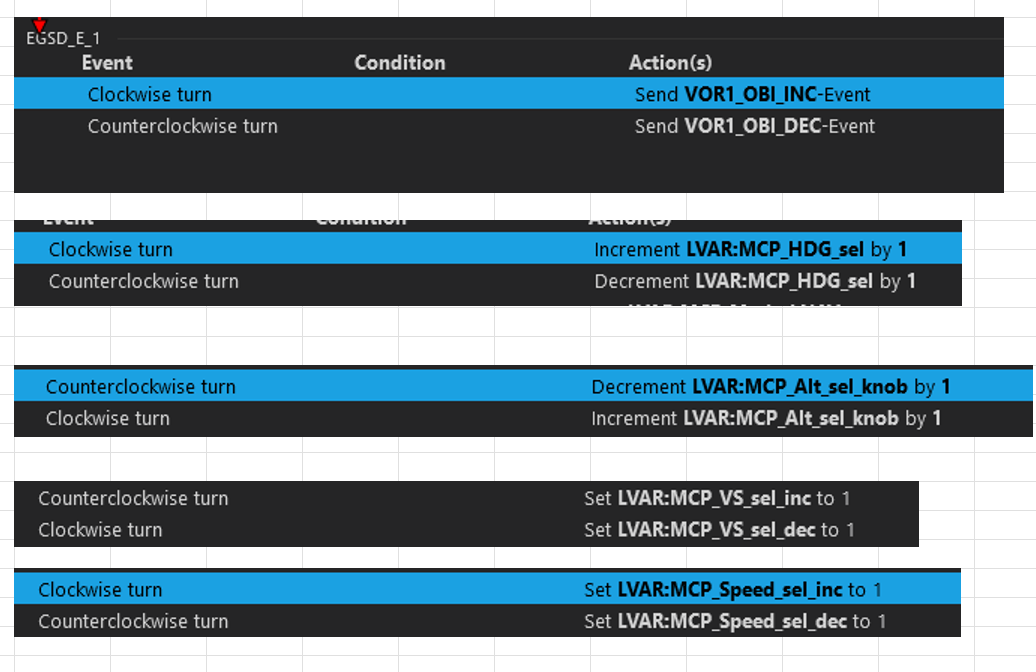Click Set LVAR:MCP_VS_sel_inc to 1 action
1036x672 pixels.
coord(717,499)
